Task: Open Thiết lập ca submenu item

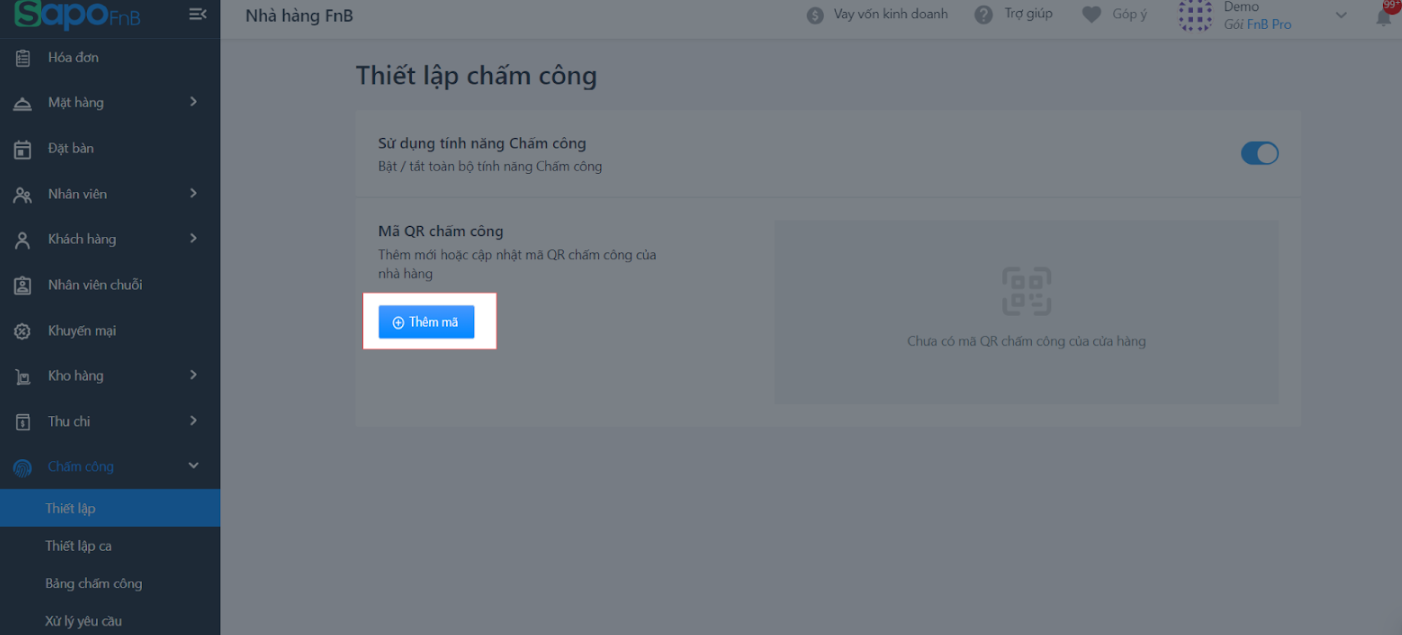Action: [79, 546]
